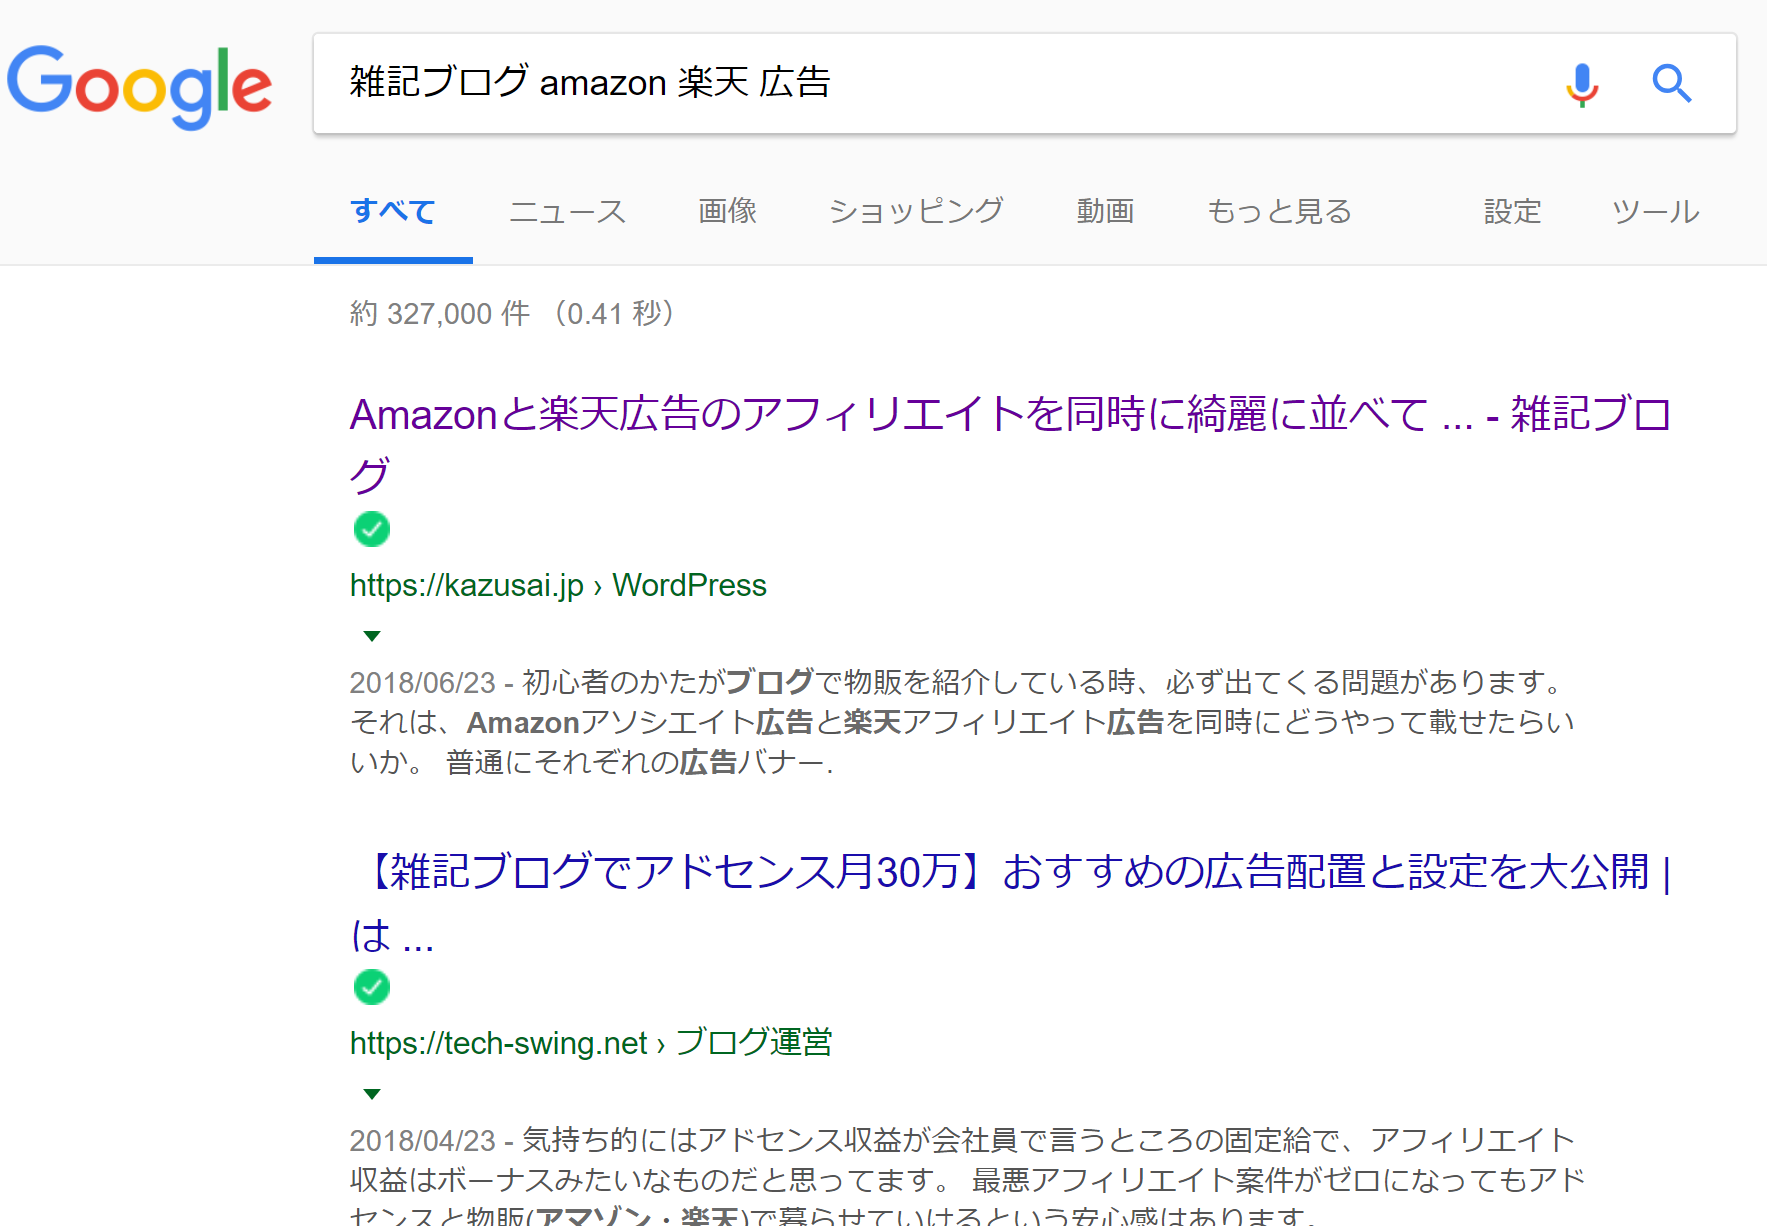The image size is (1767, 1226).
Task: Open the もっと見る dropdown
Action: click(1279, 211)
